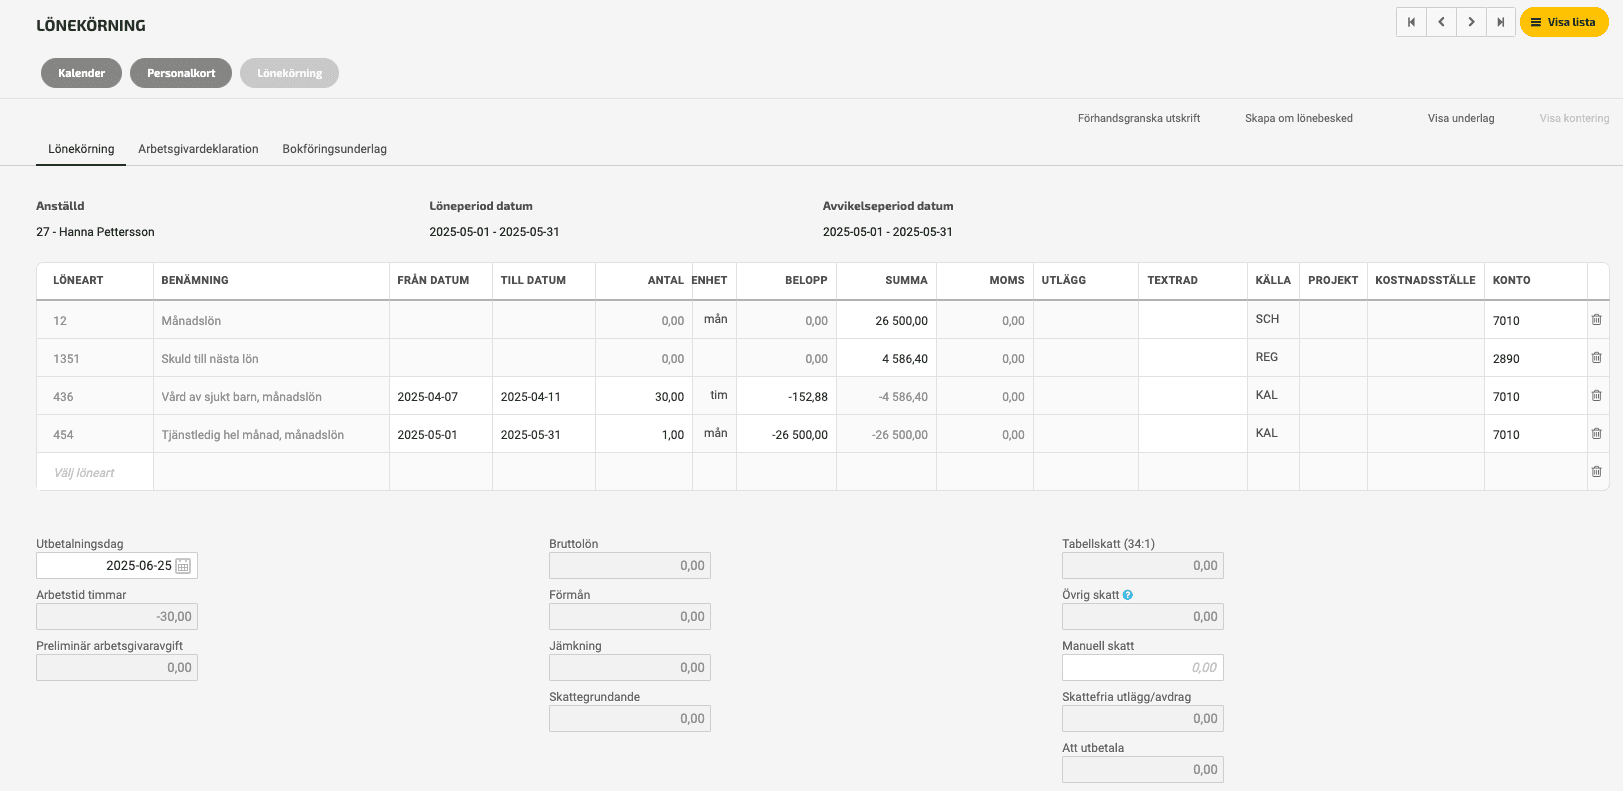Click the Bruttolön field
The width and height of the screenshot is (1623, 791).
(630, 566)
